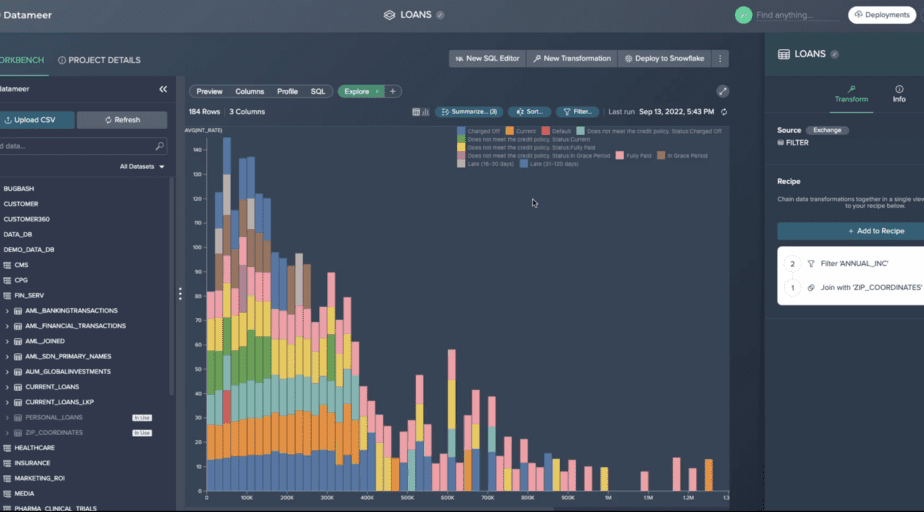Viewport: 924px width, 512px height.
Task: Edit the LOANS name in right panel
Action: tap(834, 54)
